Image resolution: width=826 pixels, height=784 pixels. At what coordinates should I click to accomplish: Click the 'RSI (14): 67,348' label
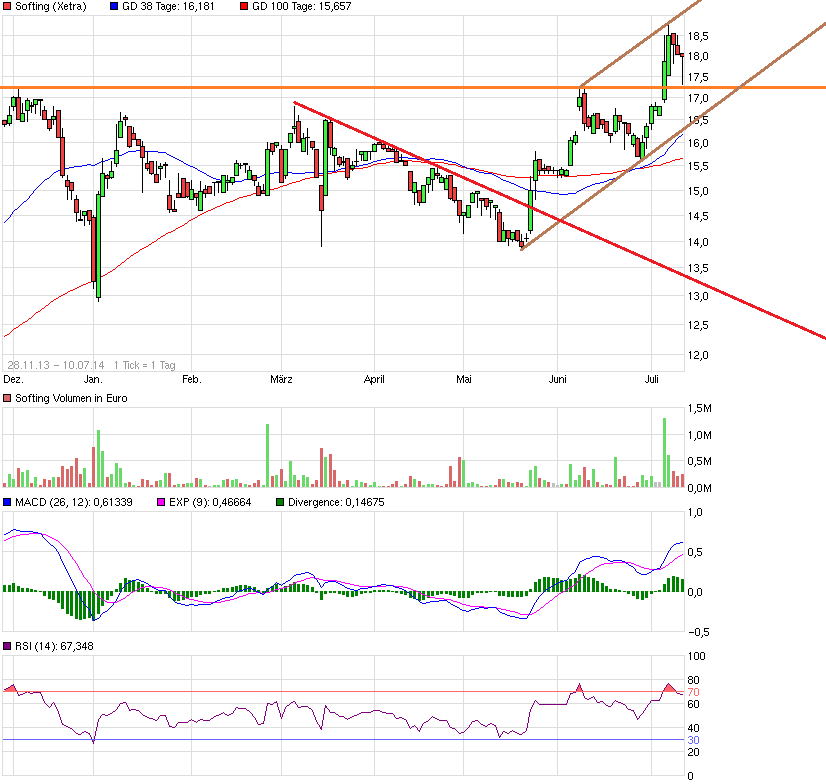tap(54, 646)
